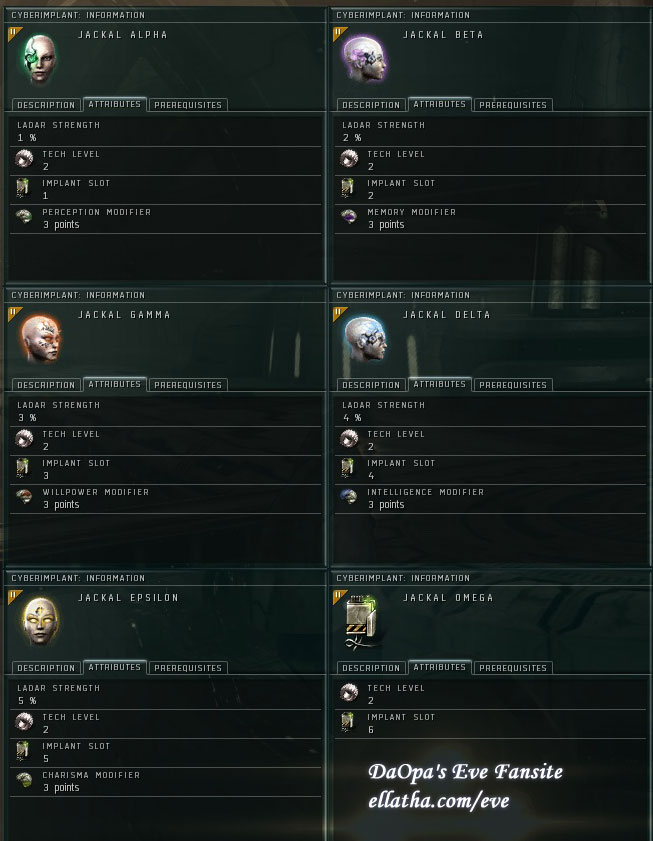This screenshot has width=653, height=841.
Task: Select the Ladar Strength row in Jackal Epsilon
Action: (x=165, y=695)
